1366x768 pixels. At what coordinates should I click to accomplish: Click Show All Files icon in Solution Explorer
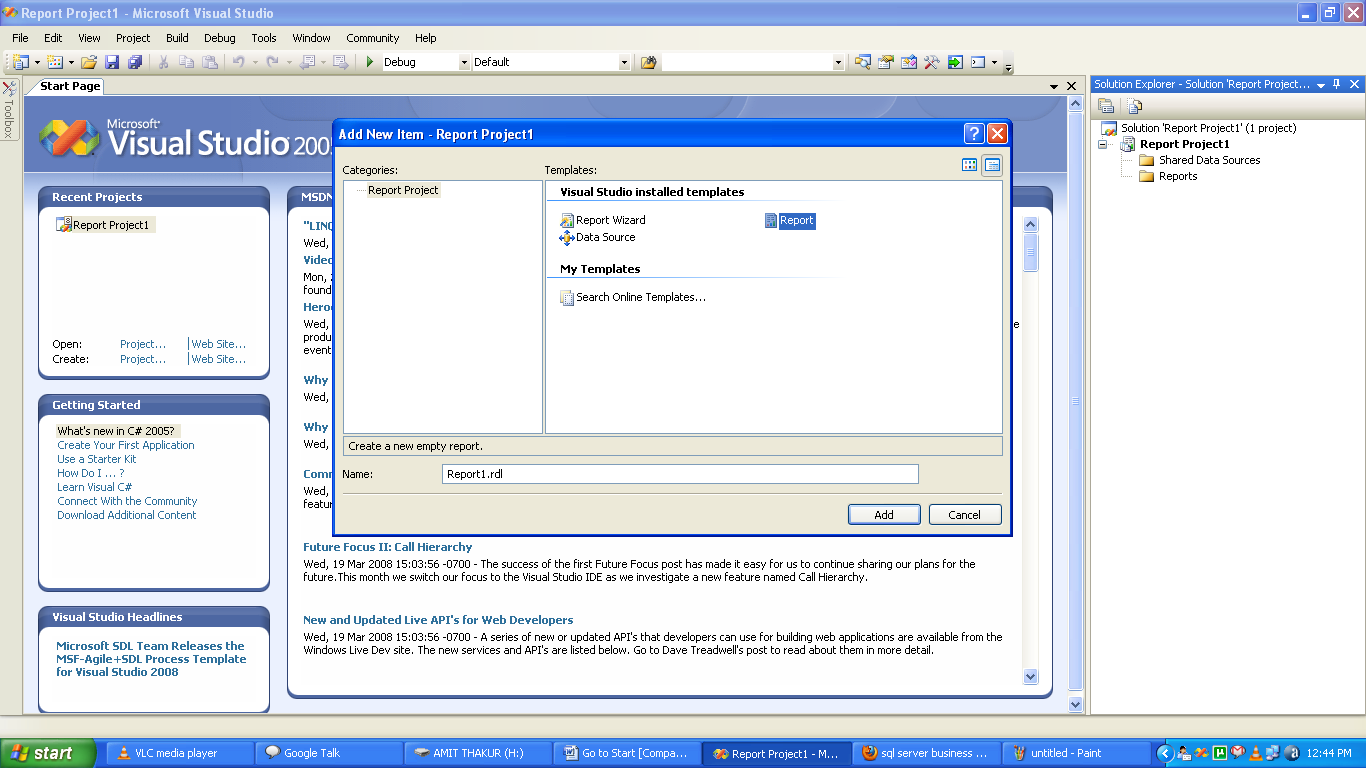(x=1134, y=106)
